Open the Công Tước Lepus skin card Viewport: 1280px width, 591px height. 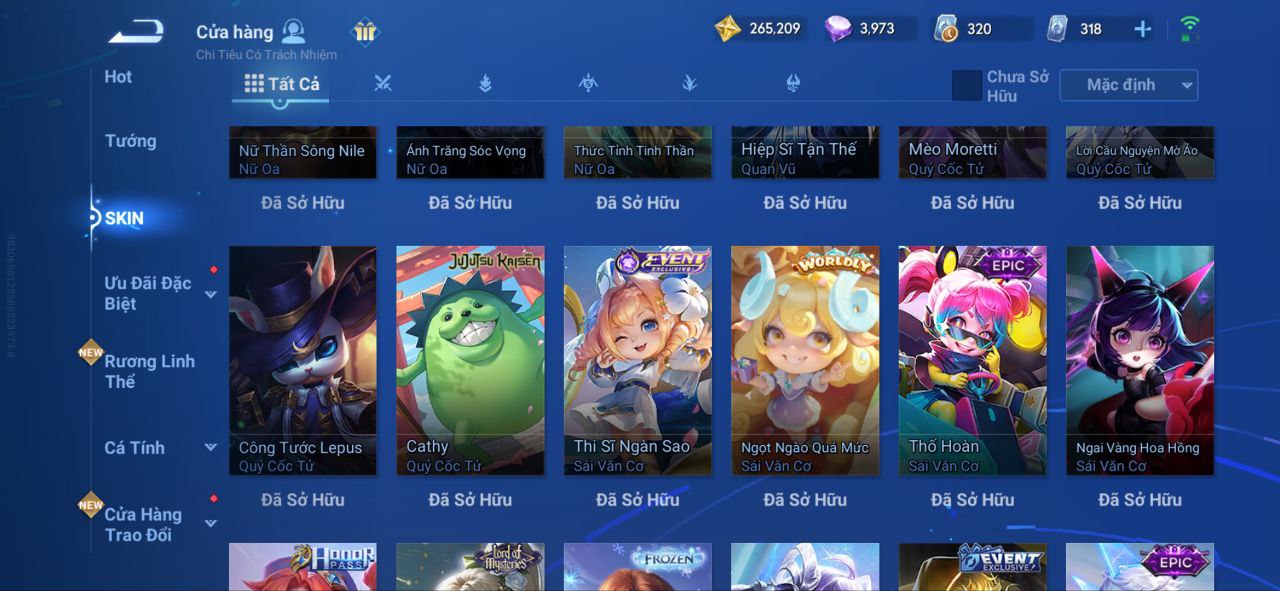point(303,361)
